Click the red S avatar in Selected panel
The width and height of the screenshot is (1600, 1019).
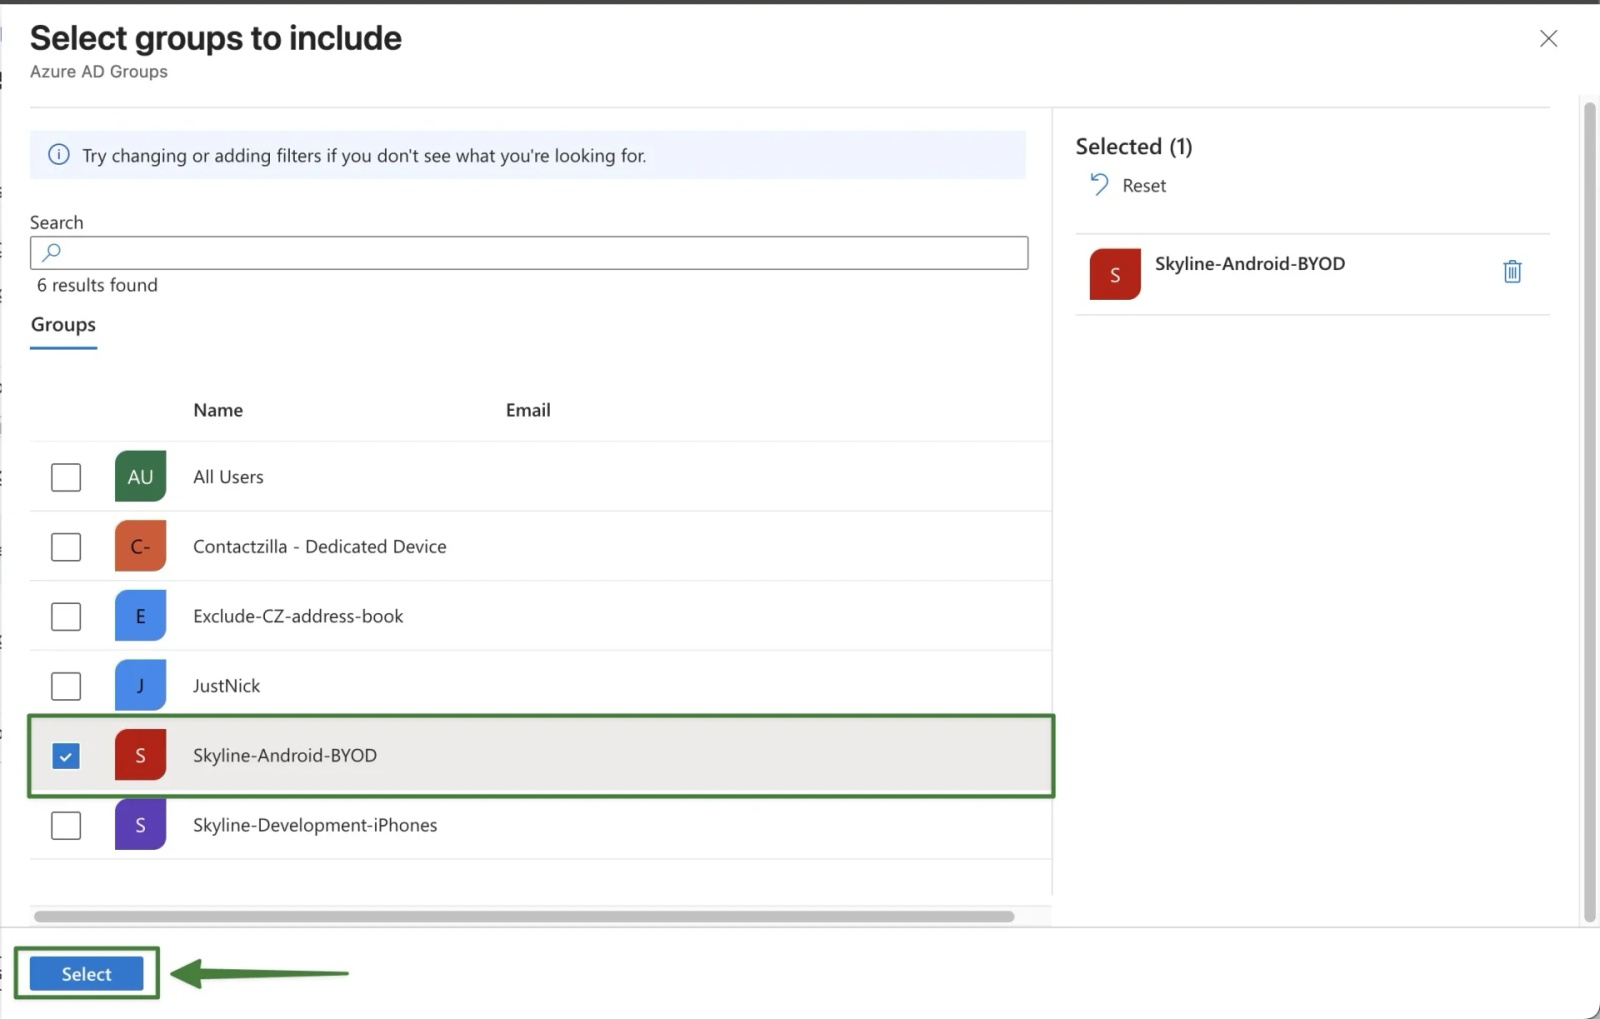pos(1115,274)
